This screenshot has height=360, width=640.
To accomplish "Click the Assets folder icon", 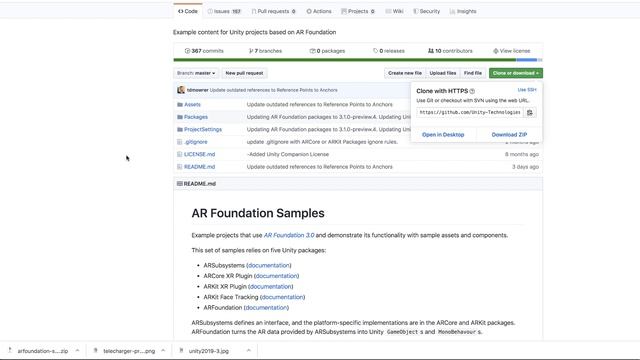I will pos(180,104).
